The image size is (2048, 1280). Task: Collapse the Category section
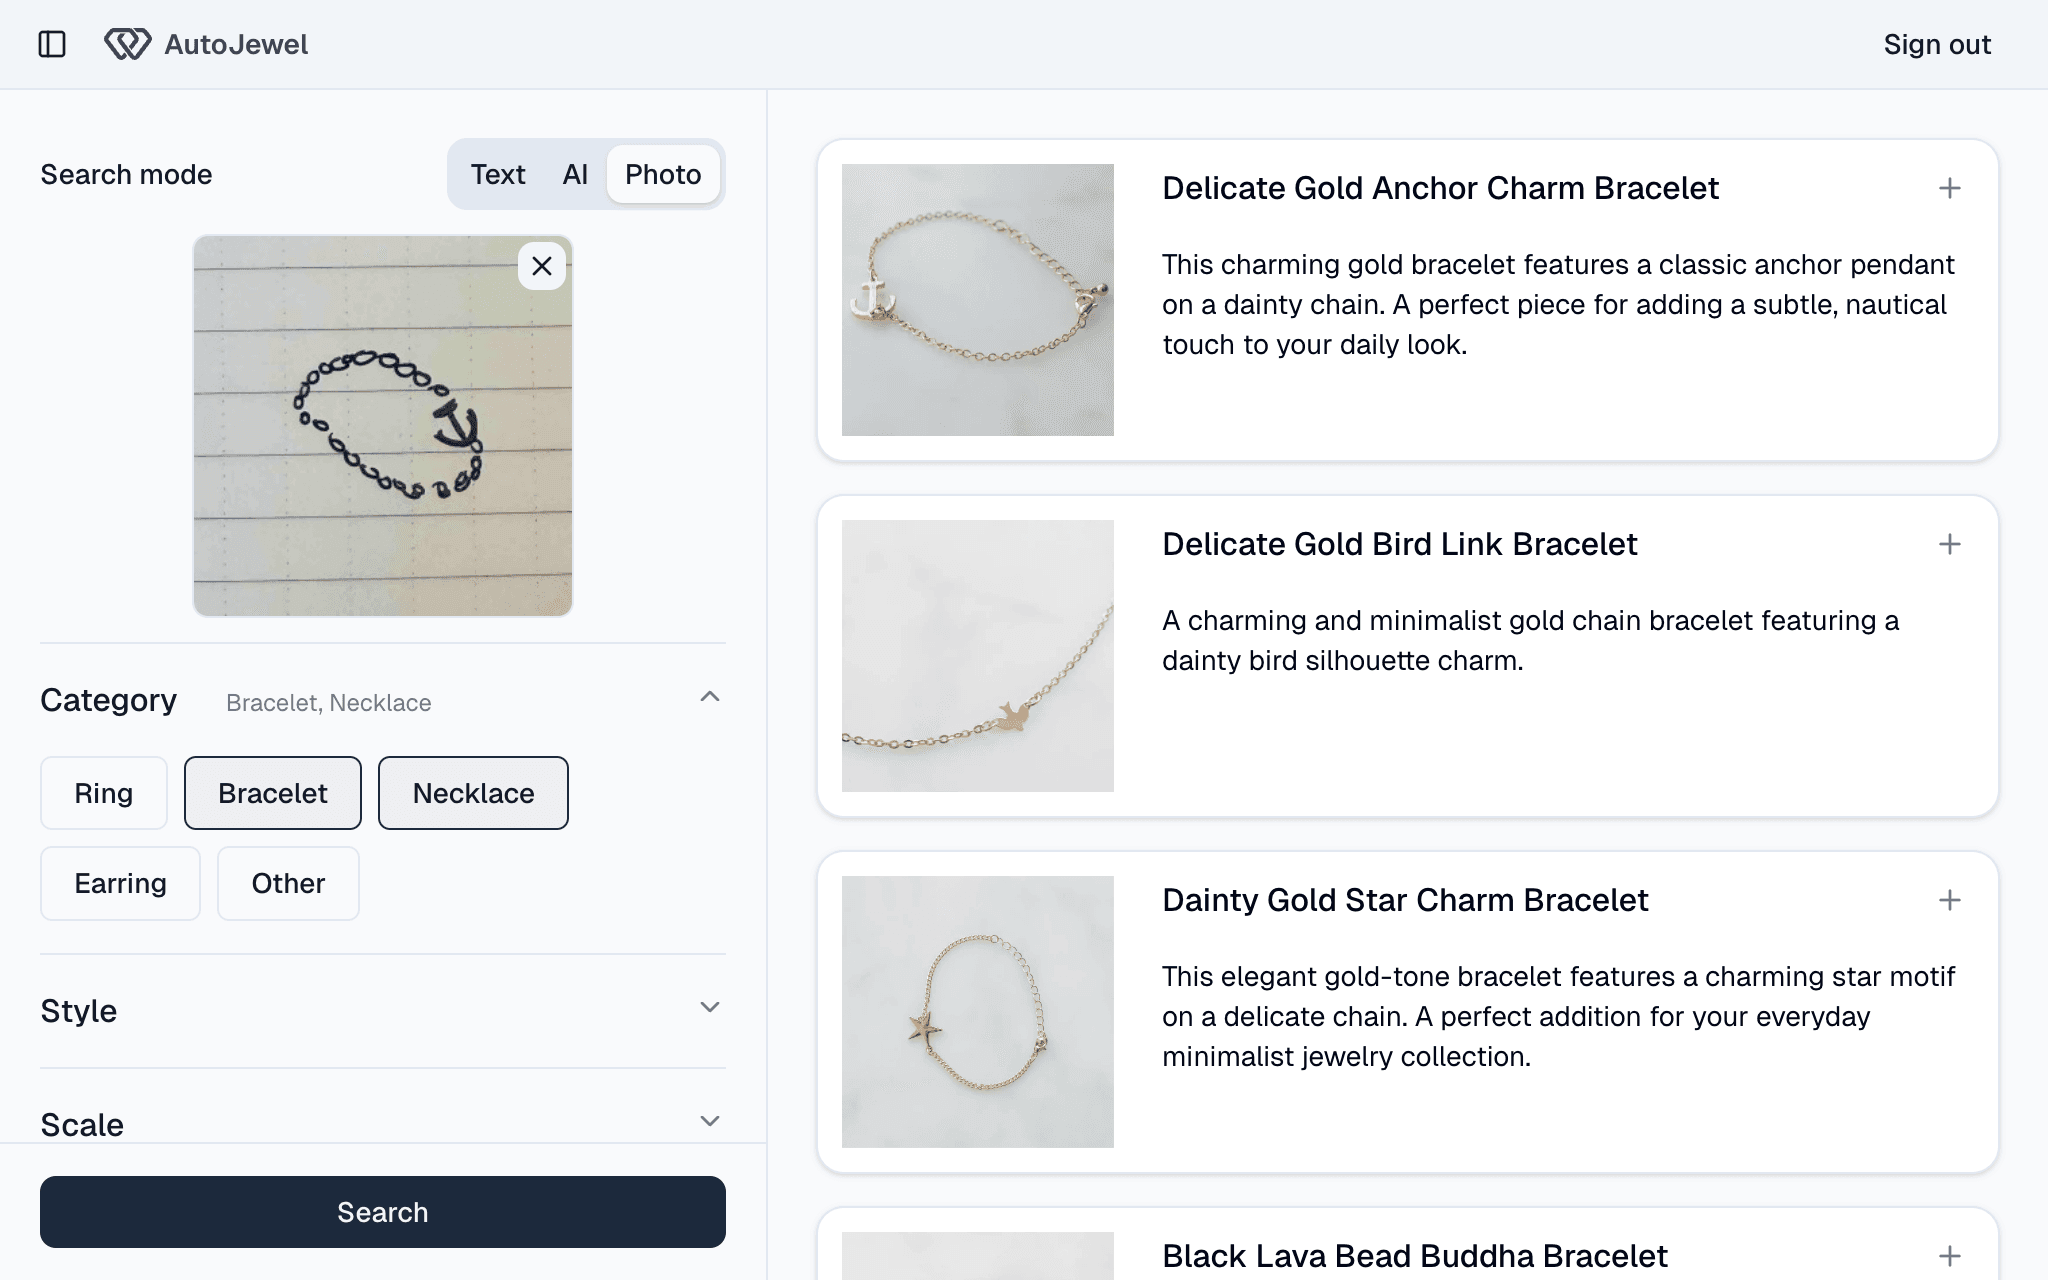pyautogui.click(x=710, y=697)
